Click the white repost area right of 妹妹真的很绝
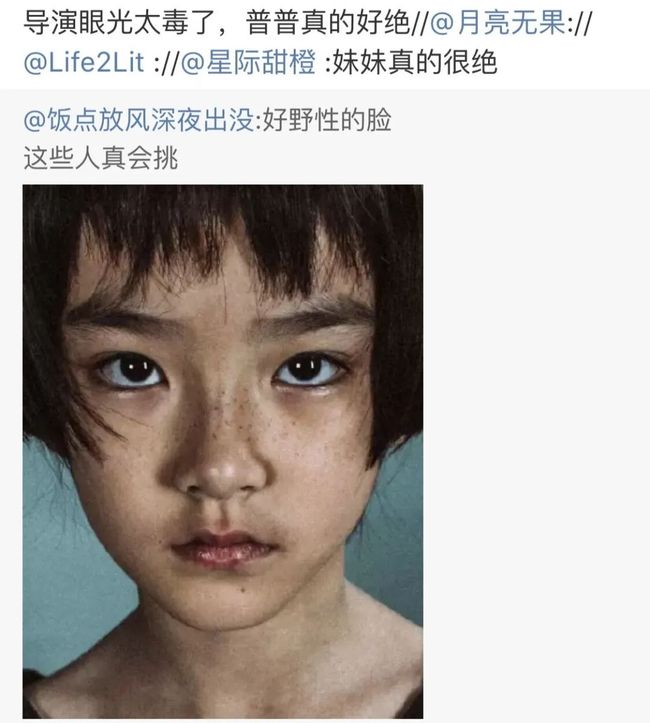Image resolution: width=650 pixels, height=723 pixels. pos(572,63)
